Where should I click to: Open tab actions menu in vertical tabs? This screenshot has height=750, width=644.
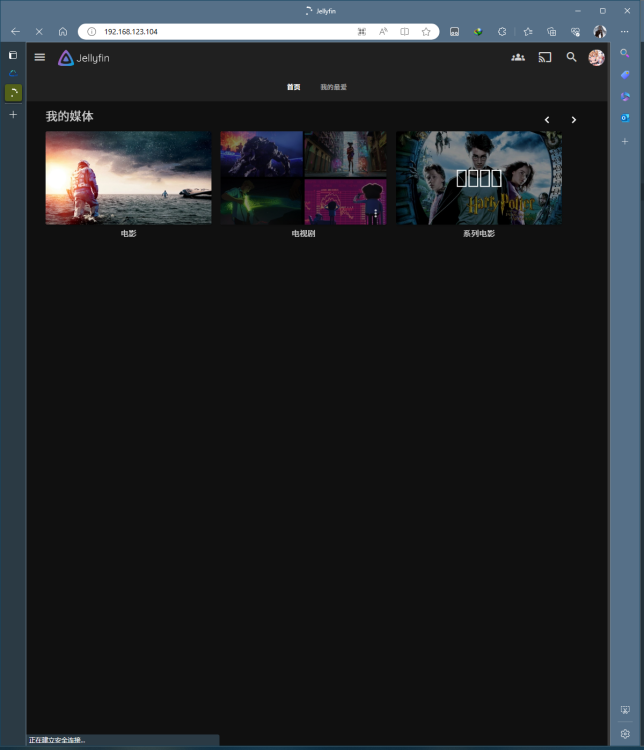(13, 55)
